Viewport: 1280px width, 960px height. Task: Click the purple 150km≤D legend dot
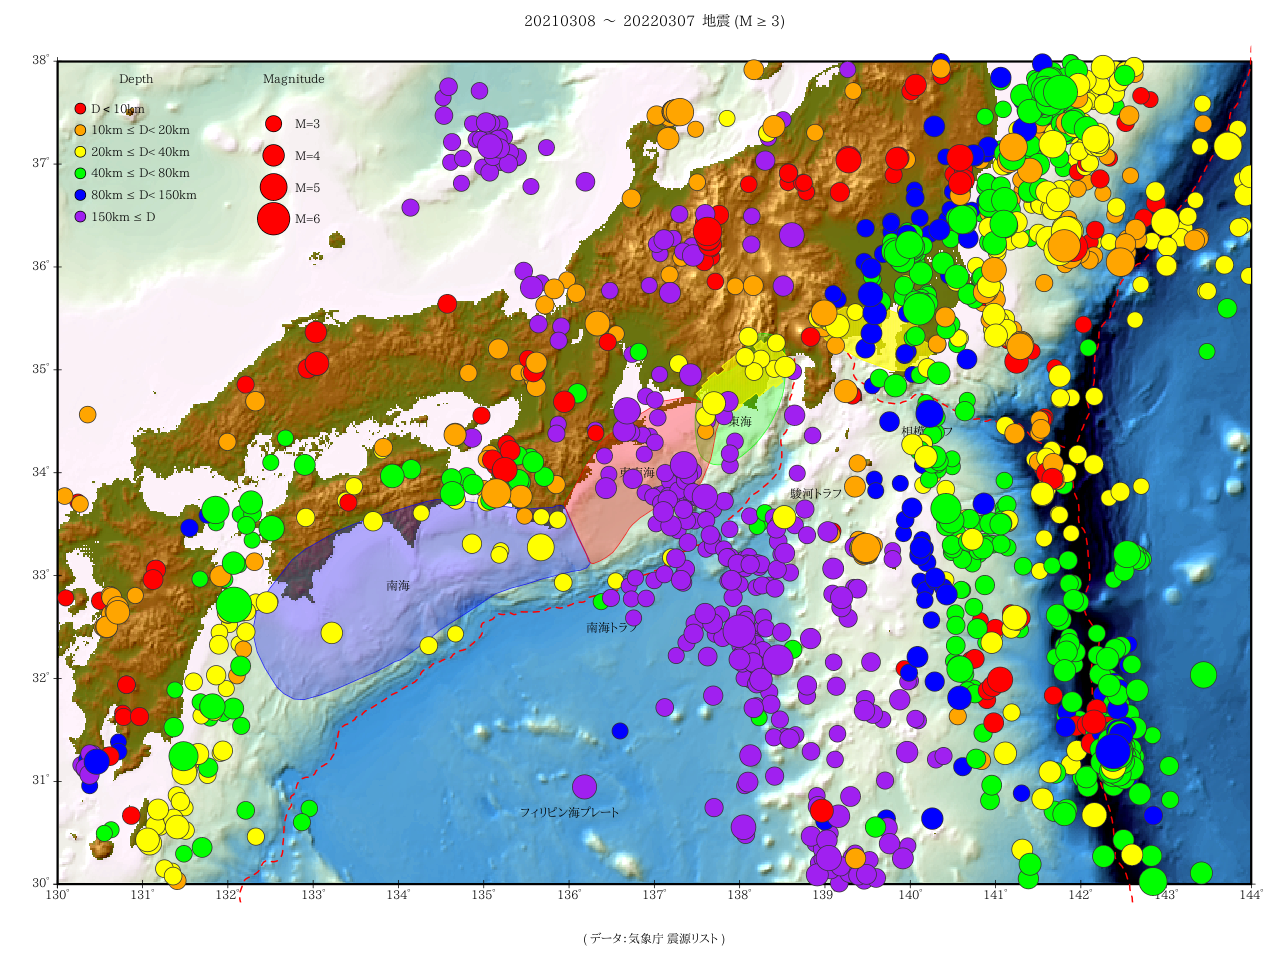point(81,217)
